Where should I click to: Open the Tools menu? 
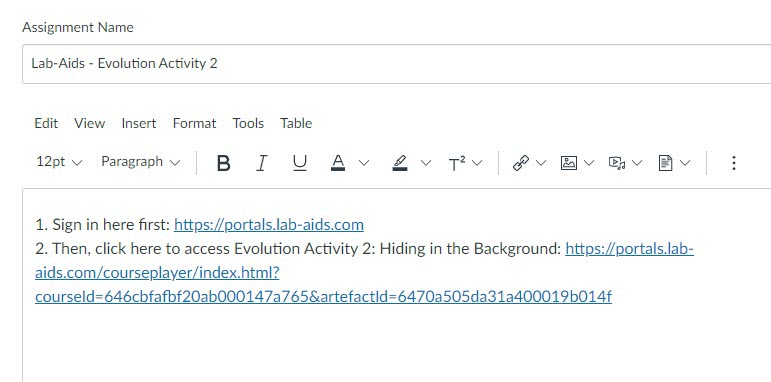pyautogui.click(x=248, y=123)
